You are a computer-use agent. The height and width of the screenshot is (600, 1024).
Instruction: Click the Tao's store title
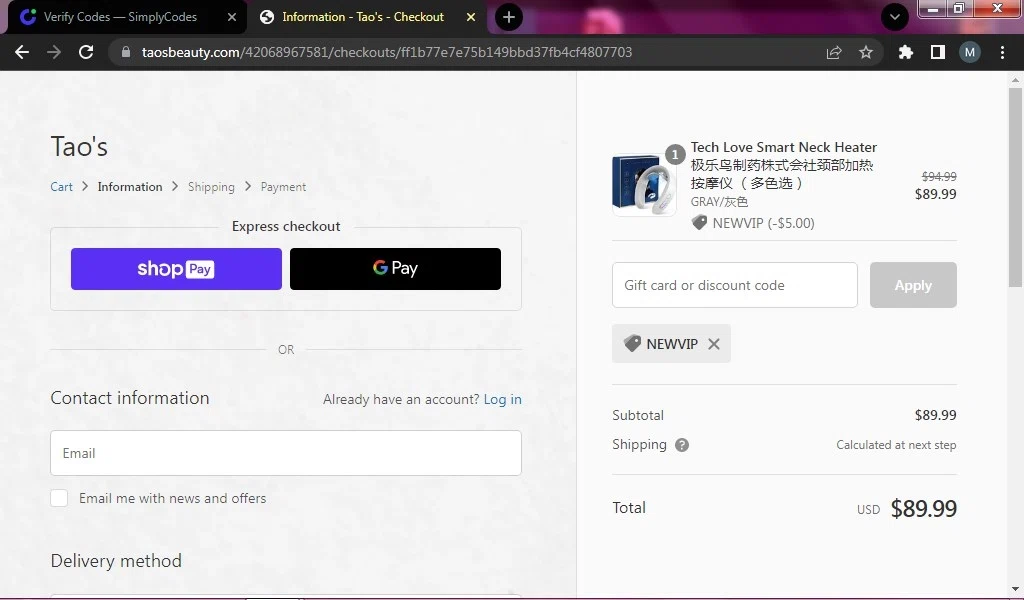click(79, 147)
